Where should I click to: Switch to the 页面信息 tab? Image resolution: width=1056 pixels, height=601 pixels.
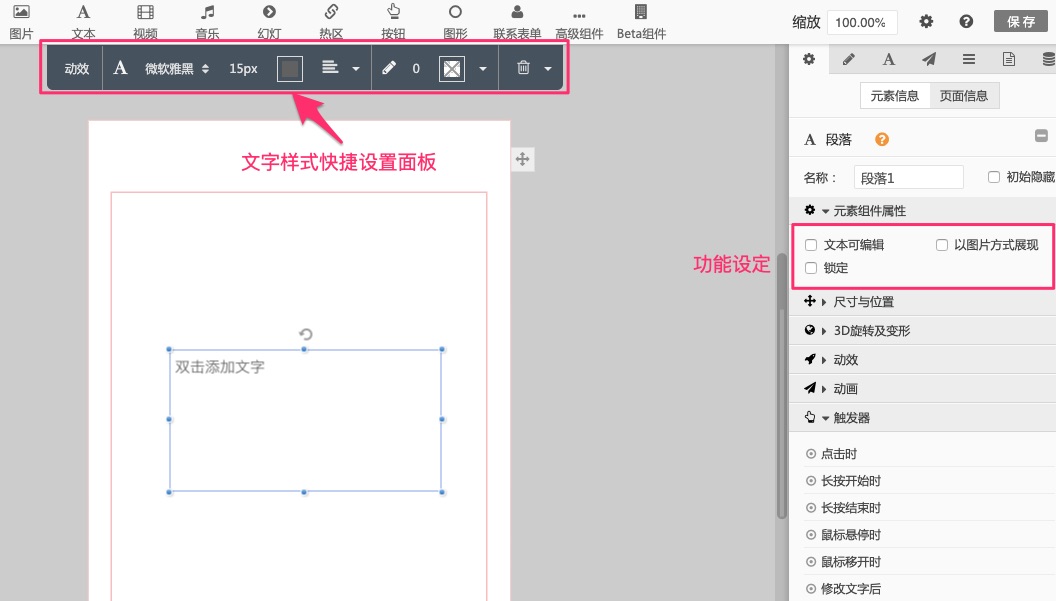964,96
